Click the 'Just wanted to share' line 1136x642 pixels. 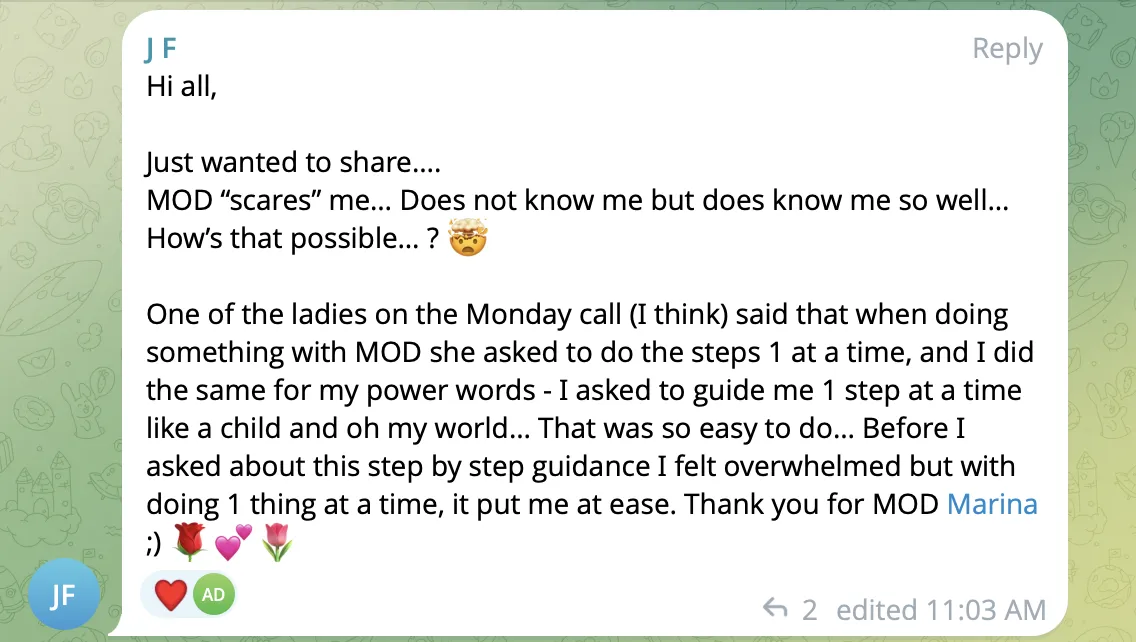(x=293, y=163)
